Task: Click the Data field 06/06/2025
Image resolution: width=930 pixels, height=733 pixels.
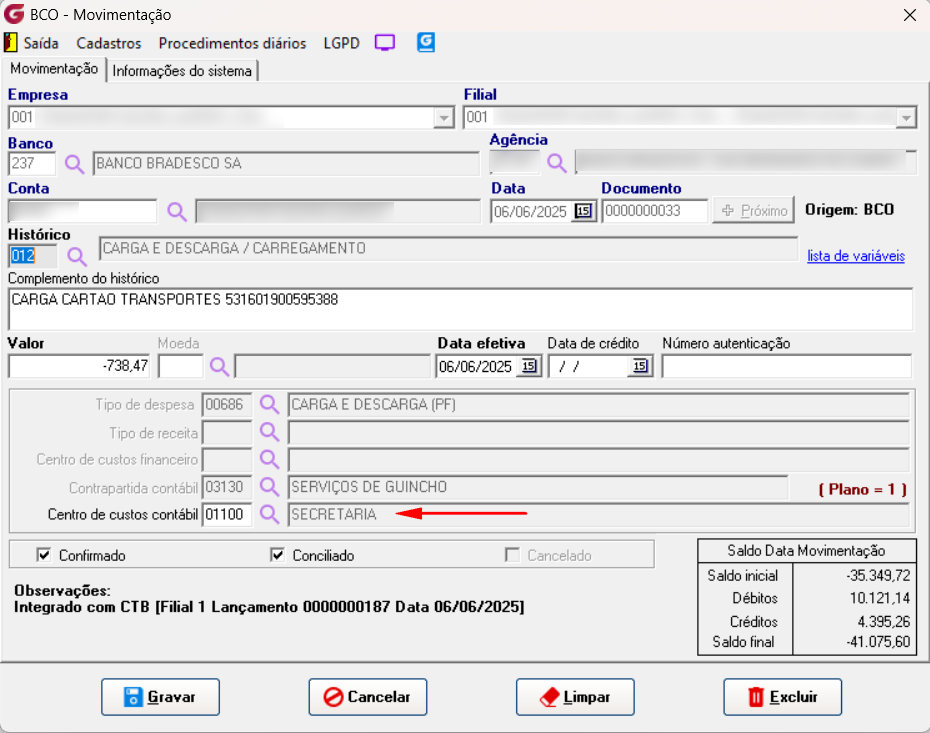Action: [532, 212]
